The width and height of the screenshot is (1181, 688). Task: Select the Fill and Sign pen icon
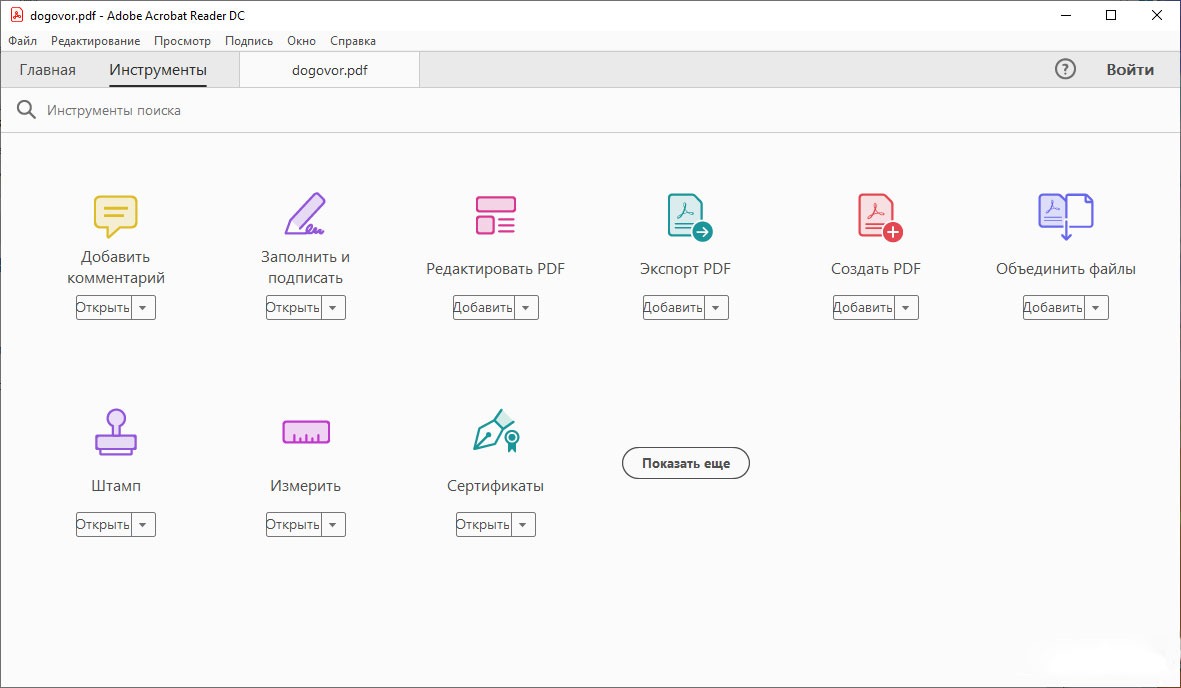305,214
